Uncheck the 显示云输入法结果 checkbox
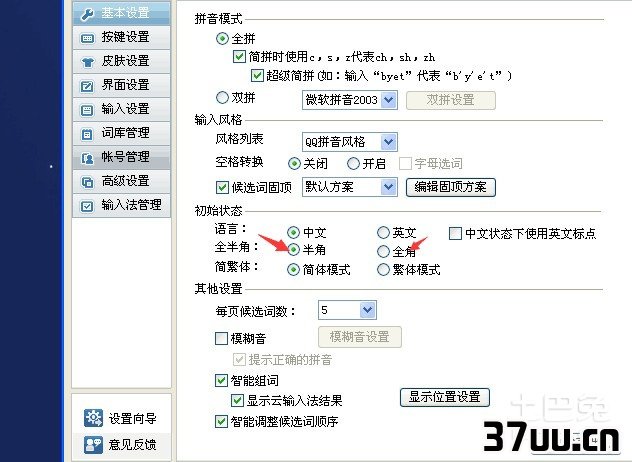The width and height of the screenshot is (632, 462). point(237,400)
